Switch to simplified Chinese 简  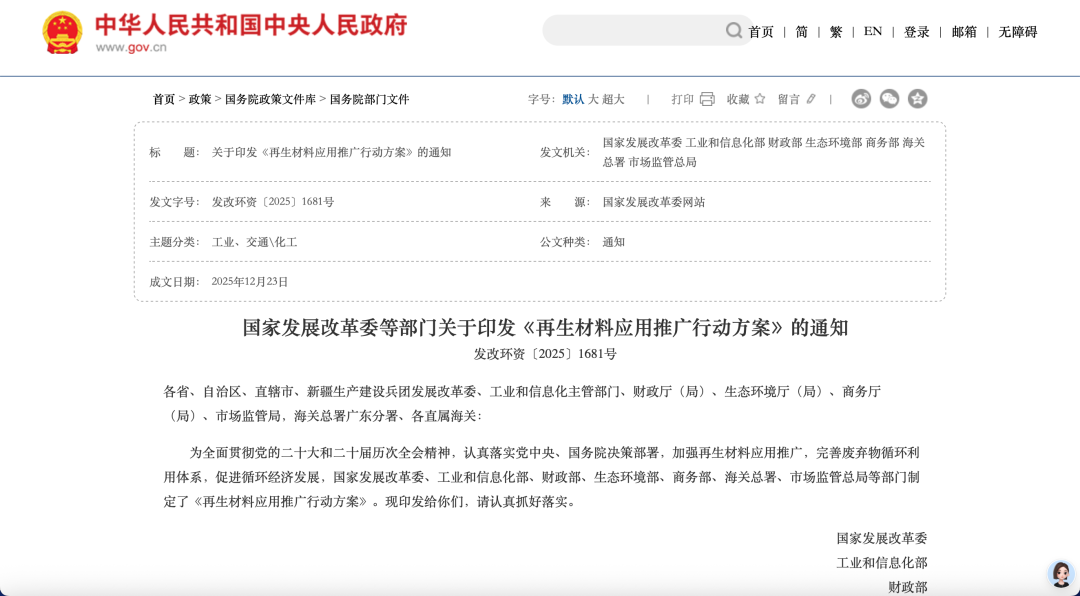pyautogui.click(x=802, y=32)
